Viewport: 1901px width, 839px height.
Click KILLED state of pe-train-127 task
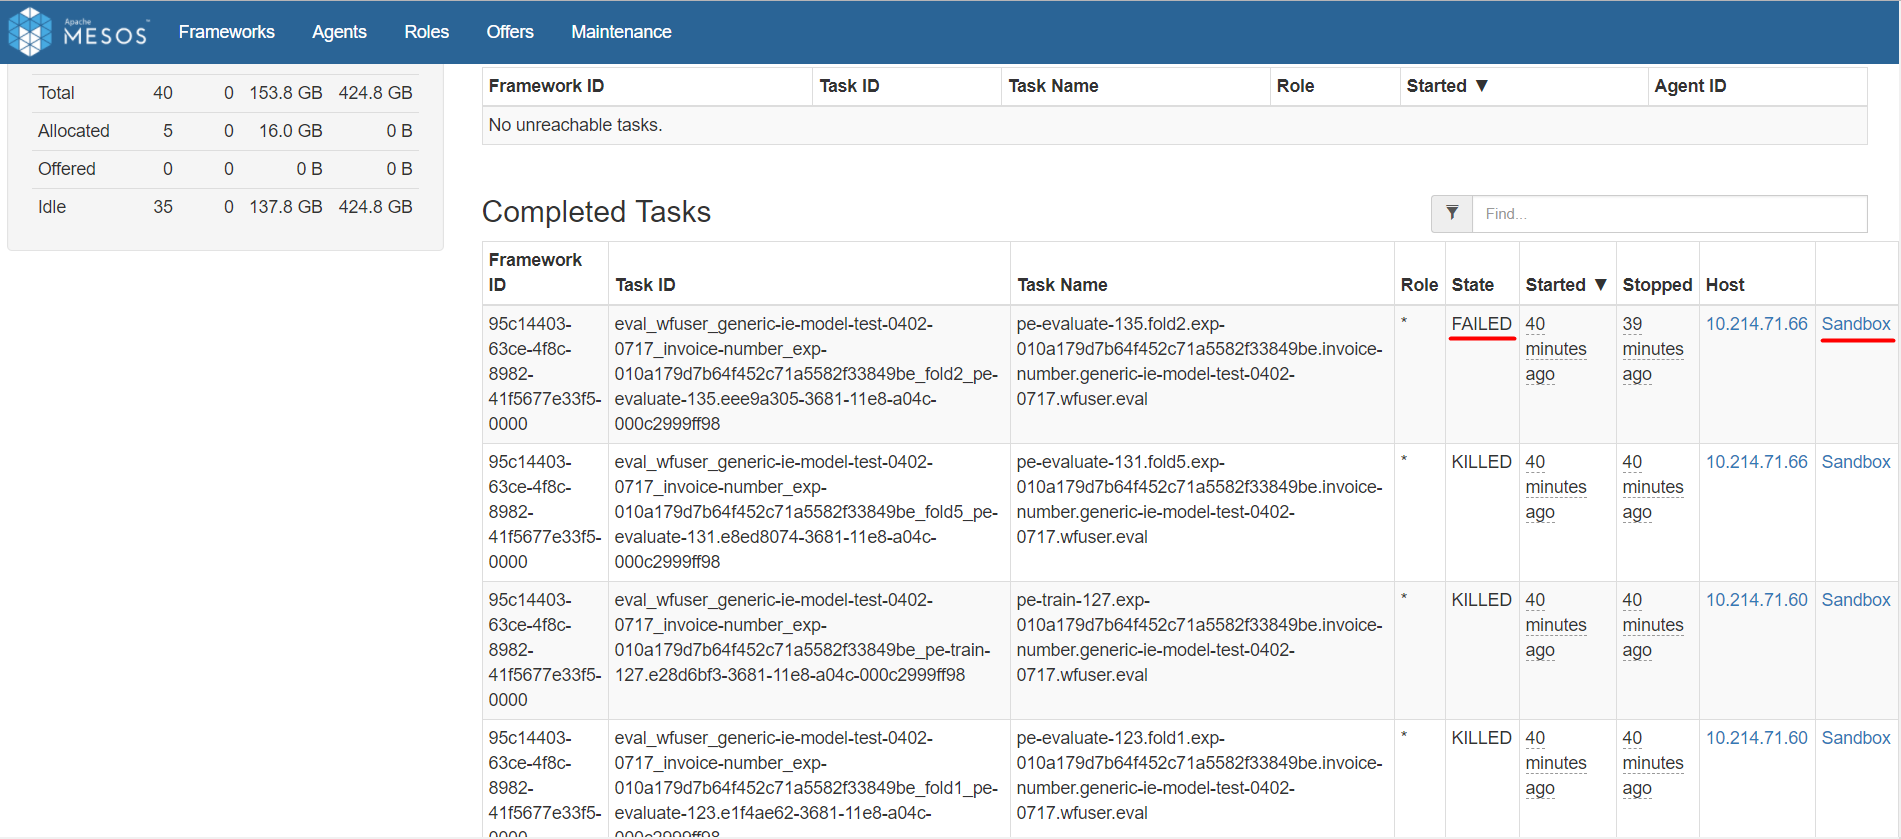point(1481,600)
